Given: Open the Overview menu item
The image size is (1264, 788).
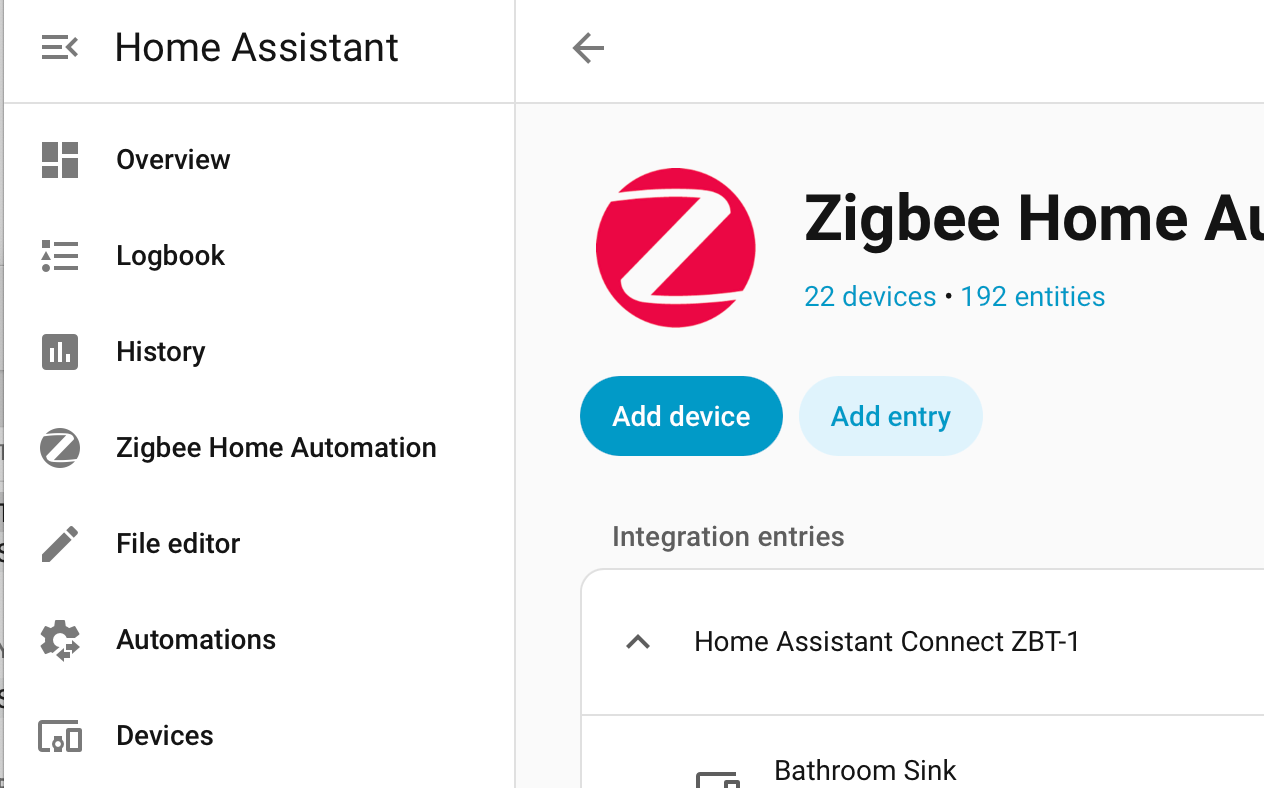Looking at the screenshot, I should (173, 160).
